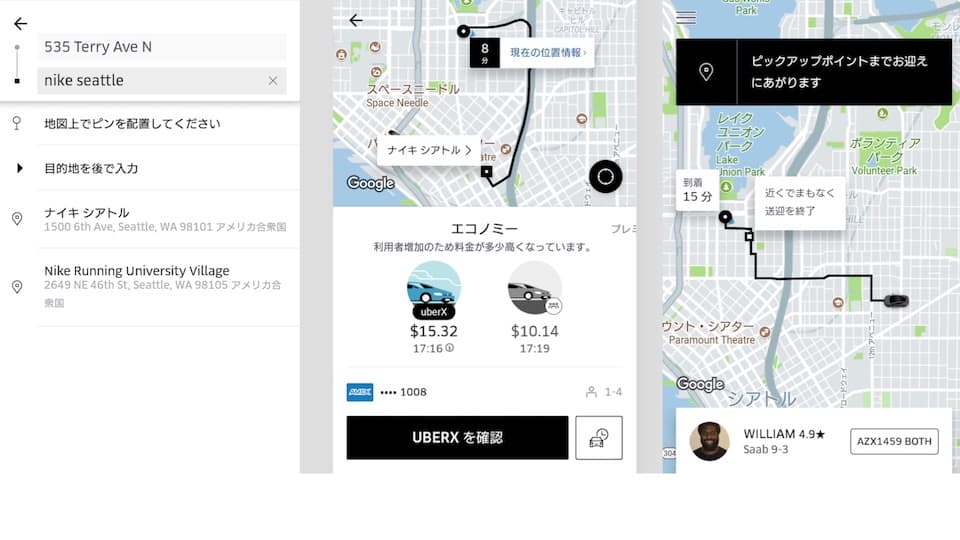Viewport: 960px width, 540px height.
Task: Select ナイキ シアトル 1500 6th Ave result
Action: (150, 219)
